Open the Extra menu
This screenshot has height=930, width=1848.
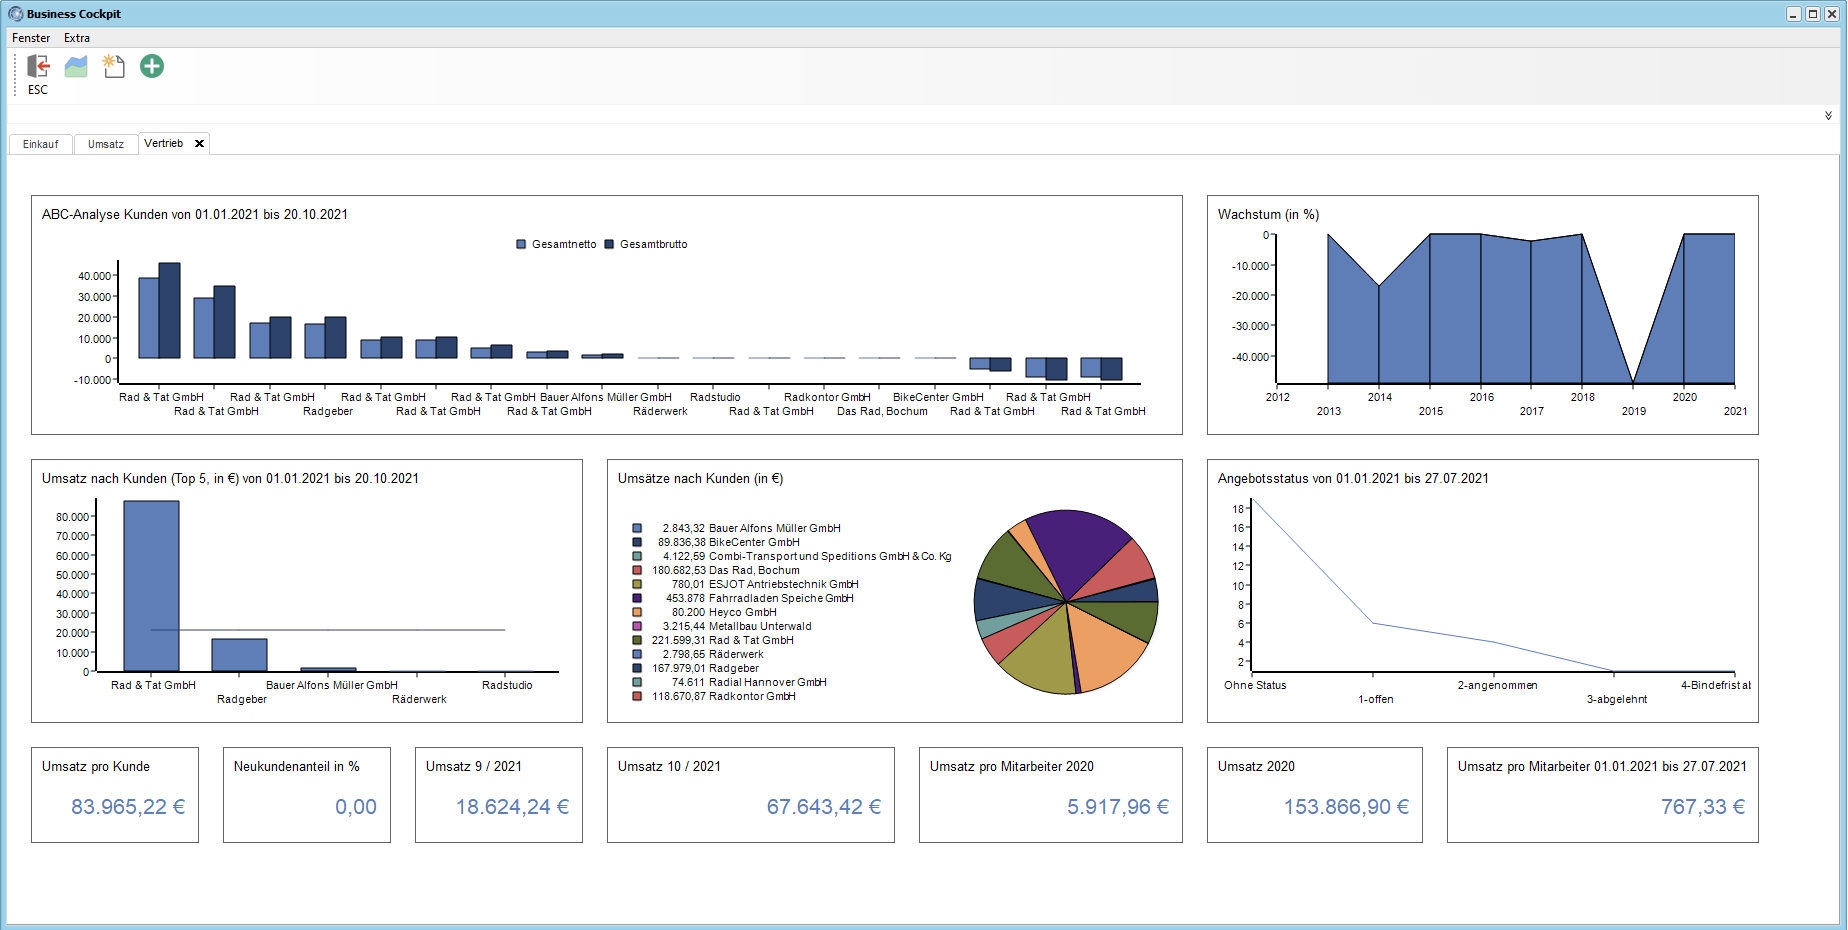[77, 38]
